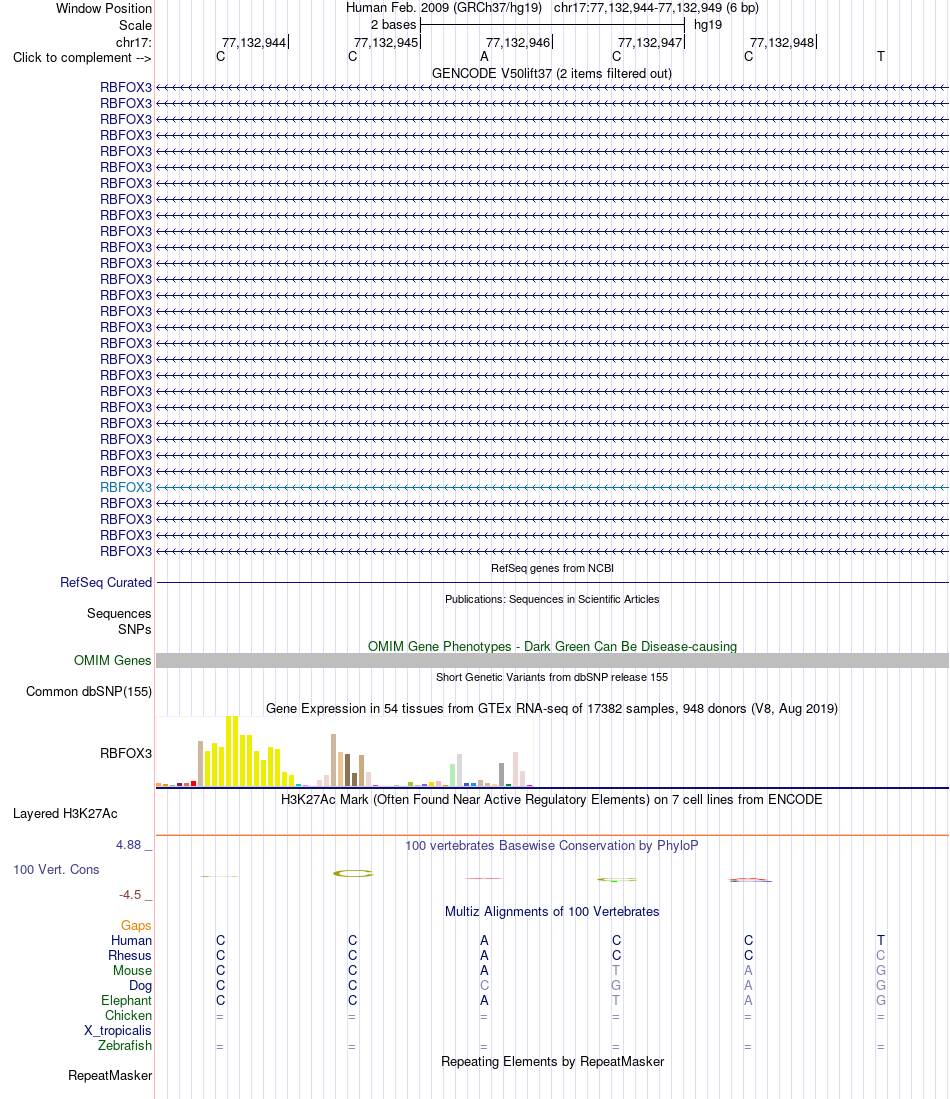
Task: Open the 'OMIM Gene Phenotypes' track title
Action: 552,646
